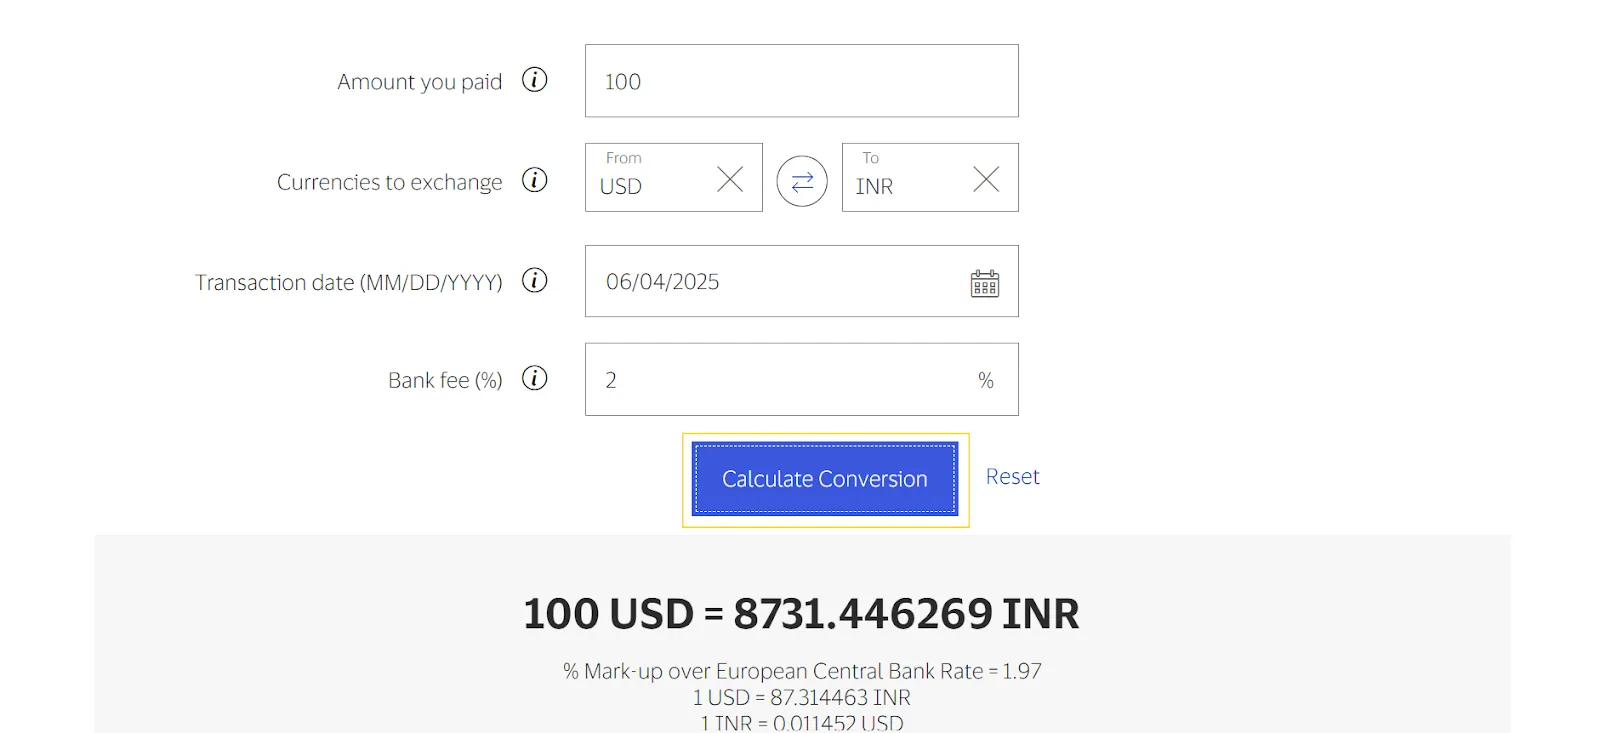This screenshot has width=1600, height=733.
Task: Click the Mark-up over ECB Rate text
Action: (x=800, y=671)
